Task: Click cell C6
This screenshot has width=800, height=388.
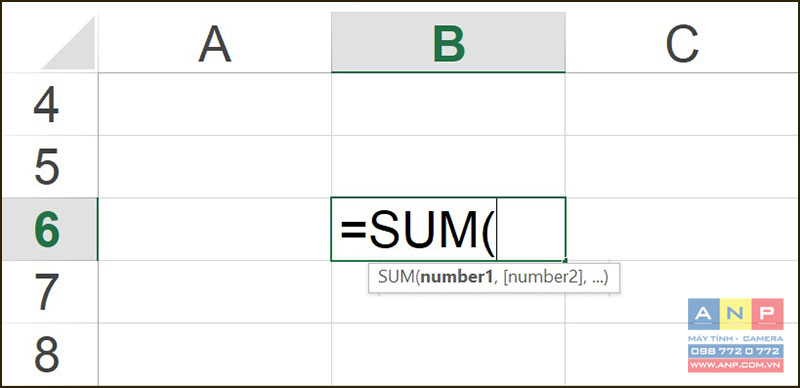Action: pyautogui.click(x=682, y=229)
